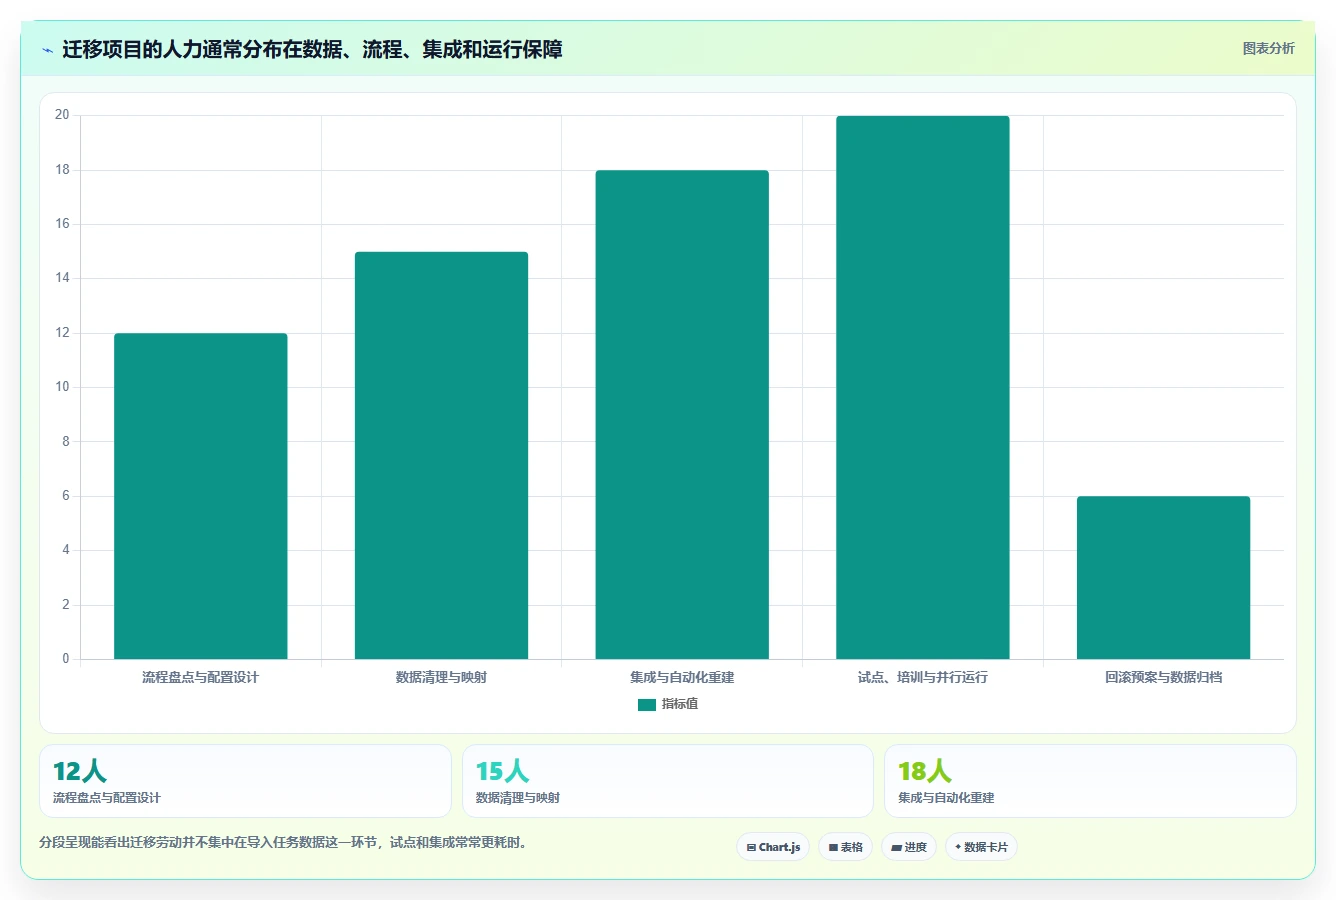Click the Chart.js tag chip
The width and height of the screenshot is (1336, 900).
[773, 847]
